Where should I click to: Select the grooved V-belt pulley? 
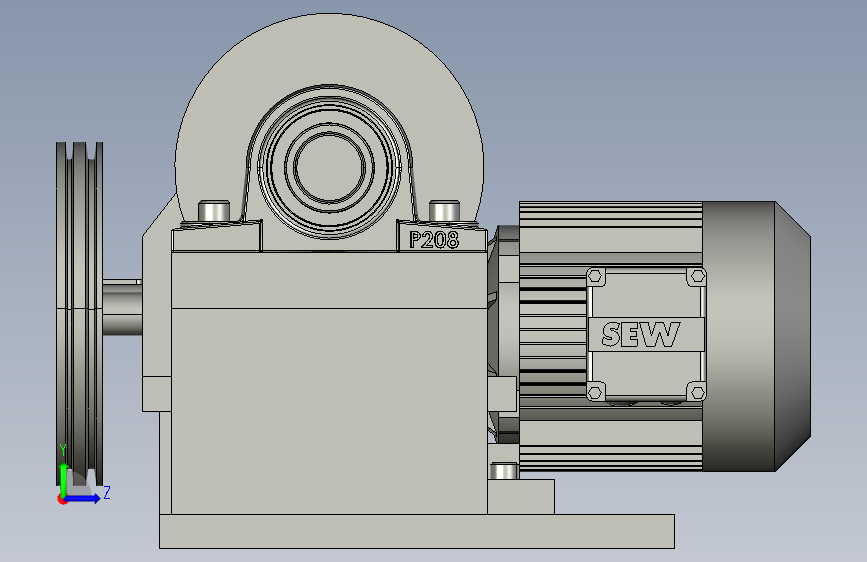[79, 314]
